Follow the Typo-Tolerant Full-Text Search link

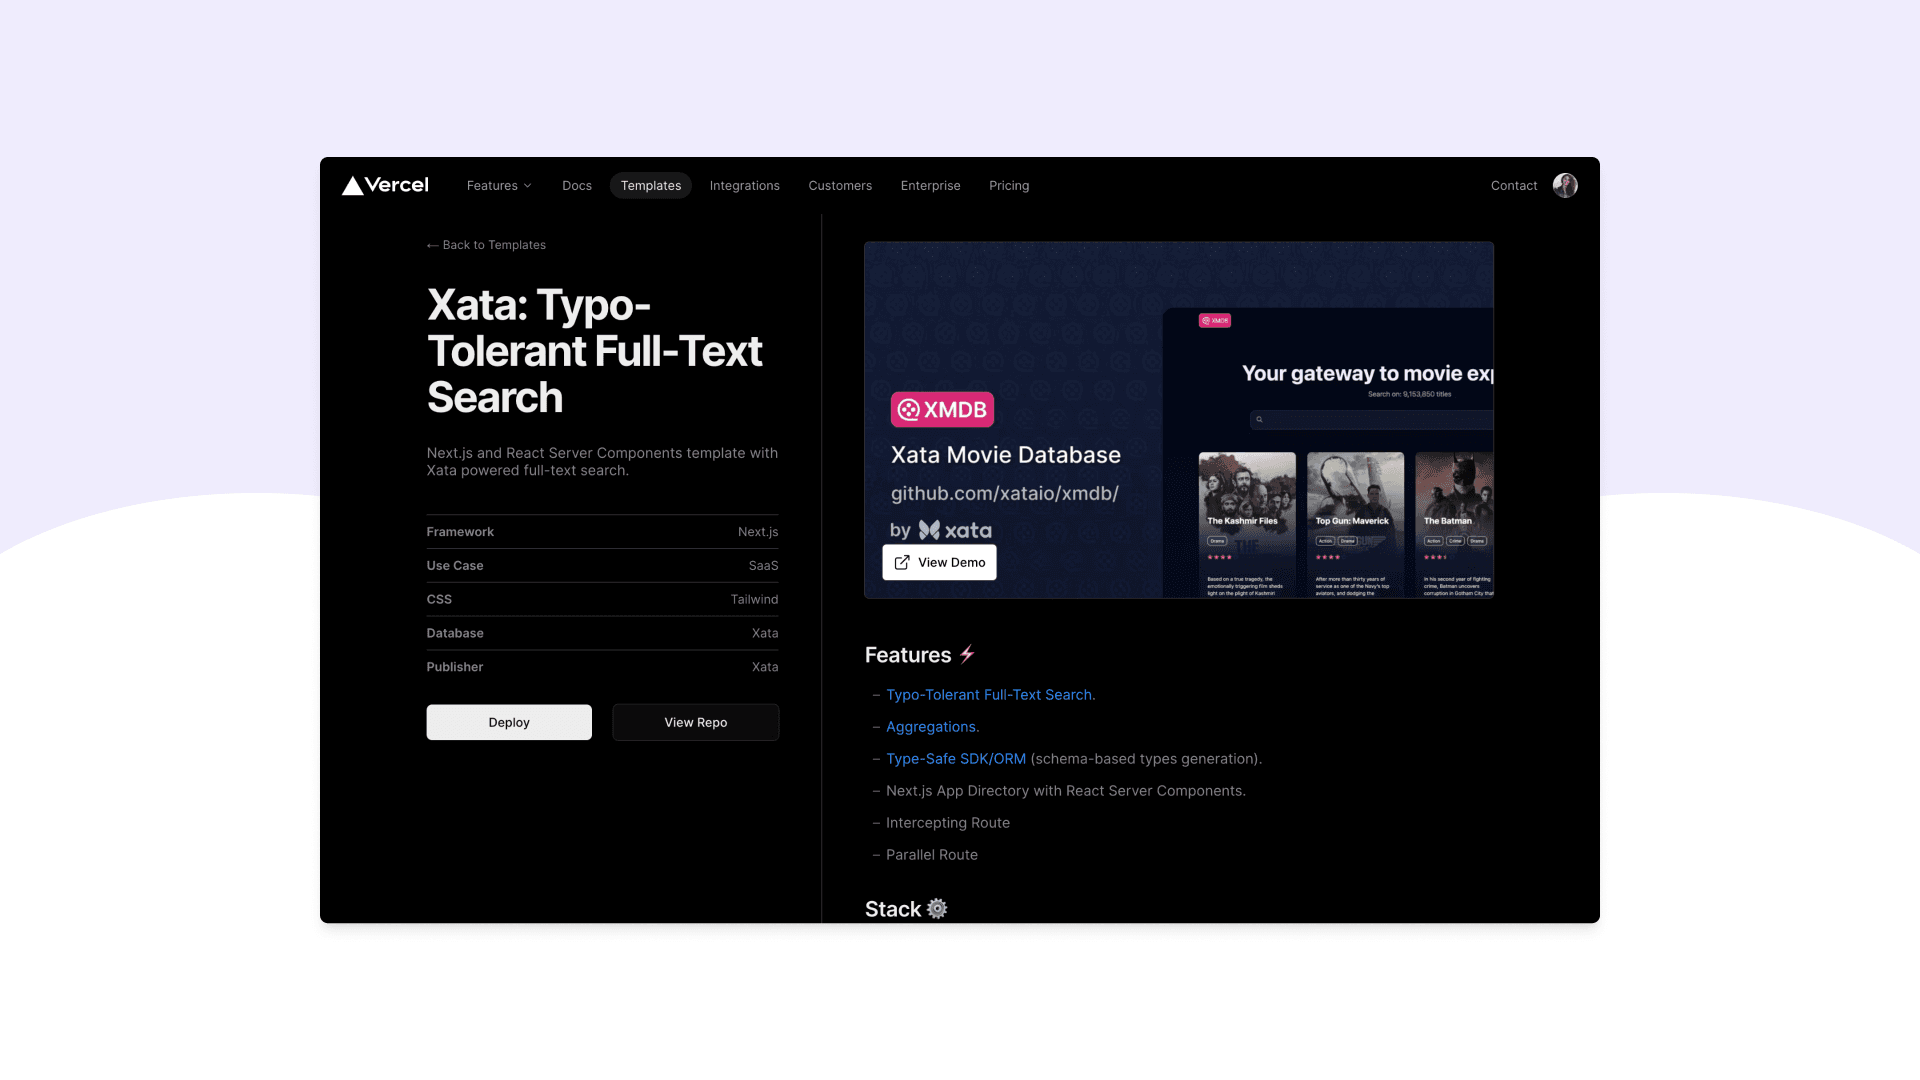click(989, 694)
